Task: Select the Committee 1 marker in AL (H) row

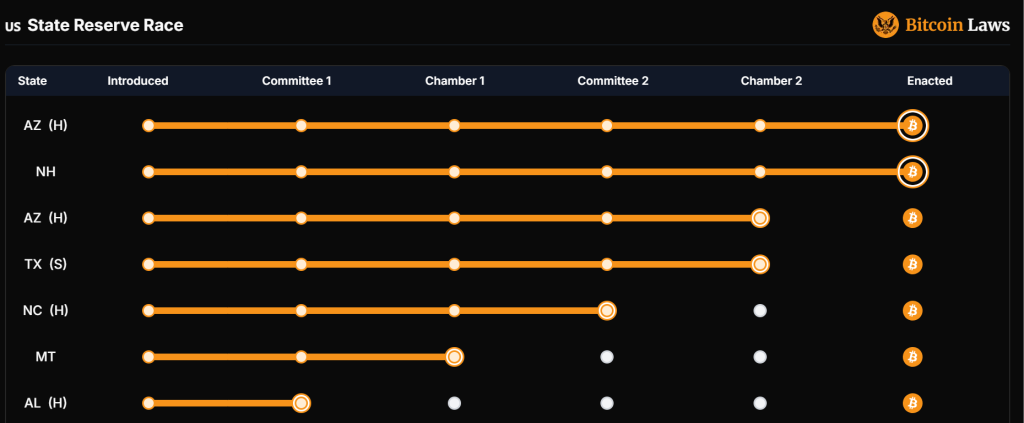Action: coord(301,403)
